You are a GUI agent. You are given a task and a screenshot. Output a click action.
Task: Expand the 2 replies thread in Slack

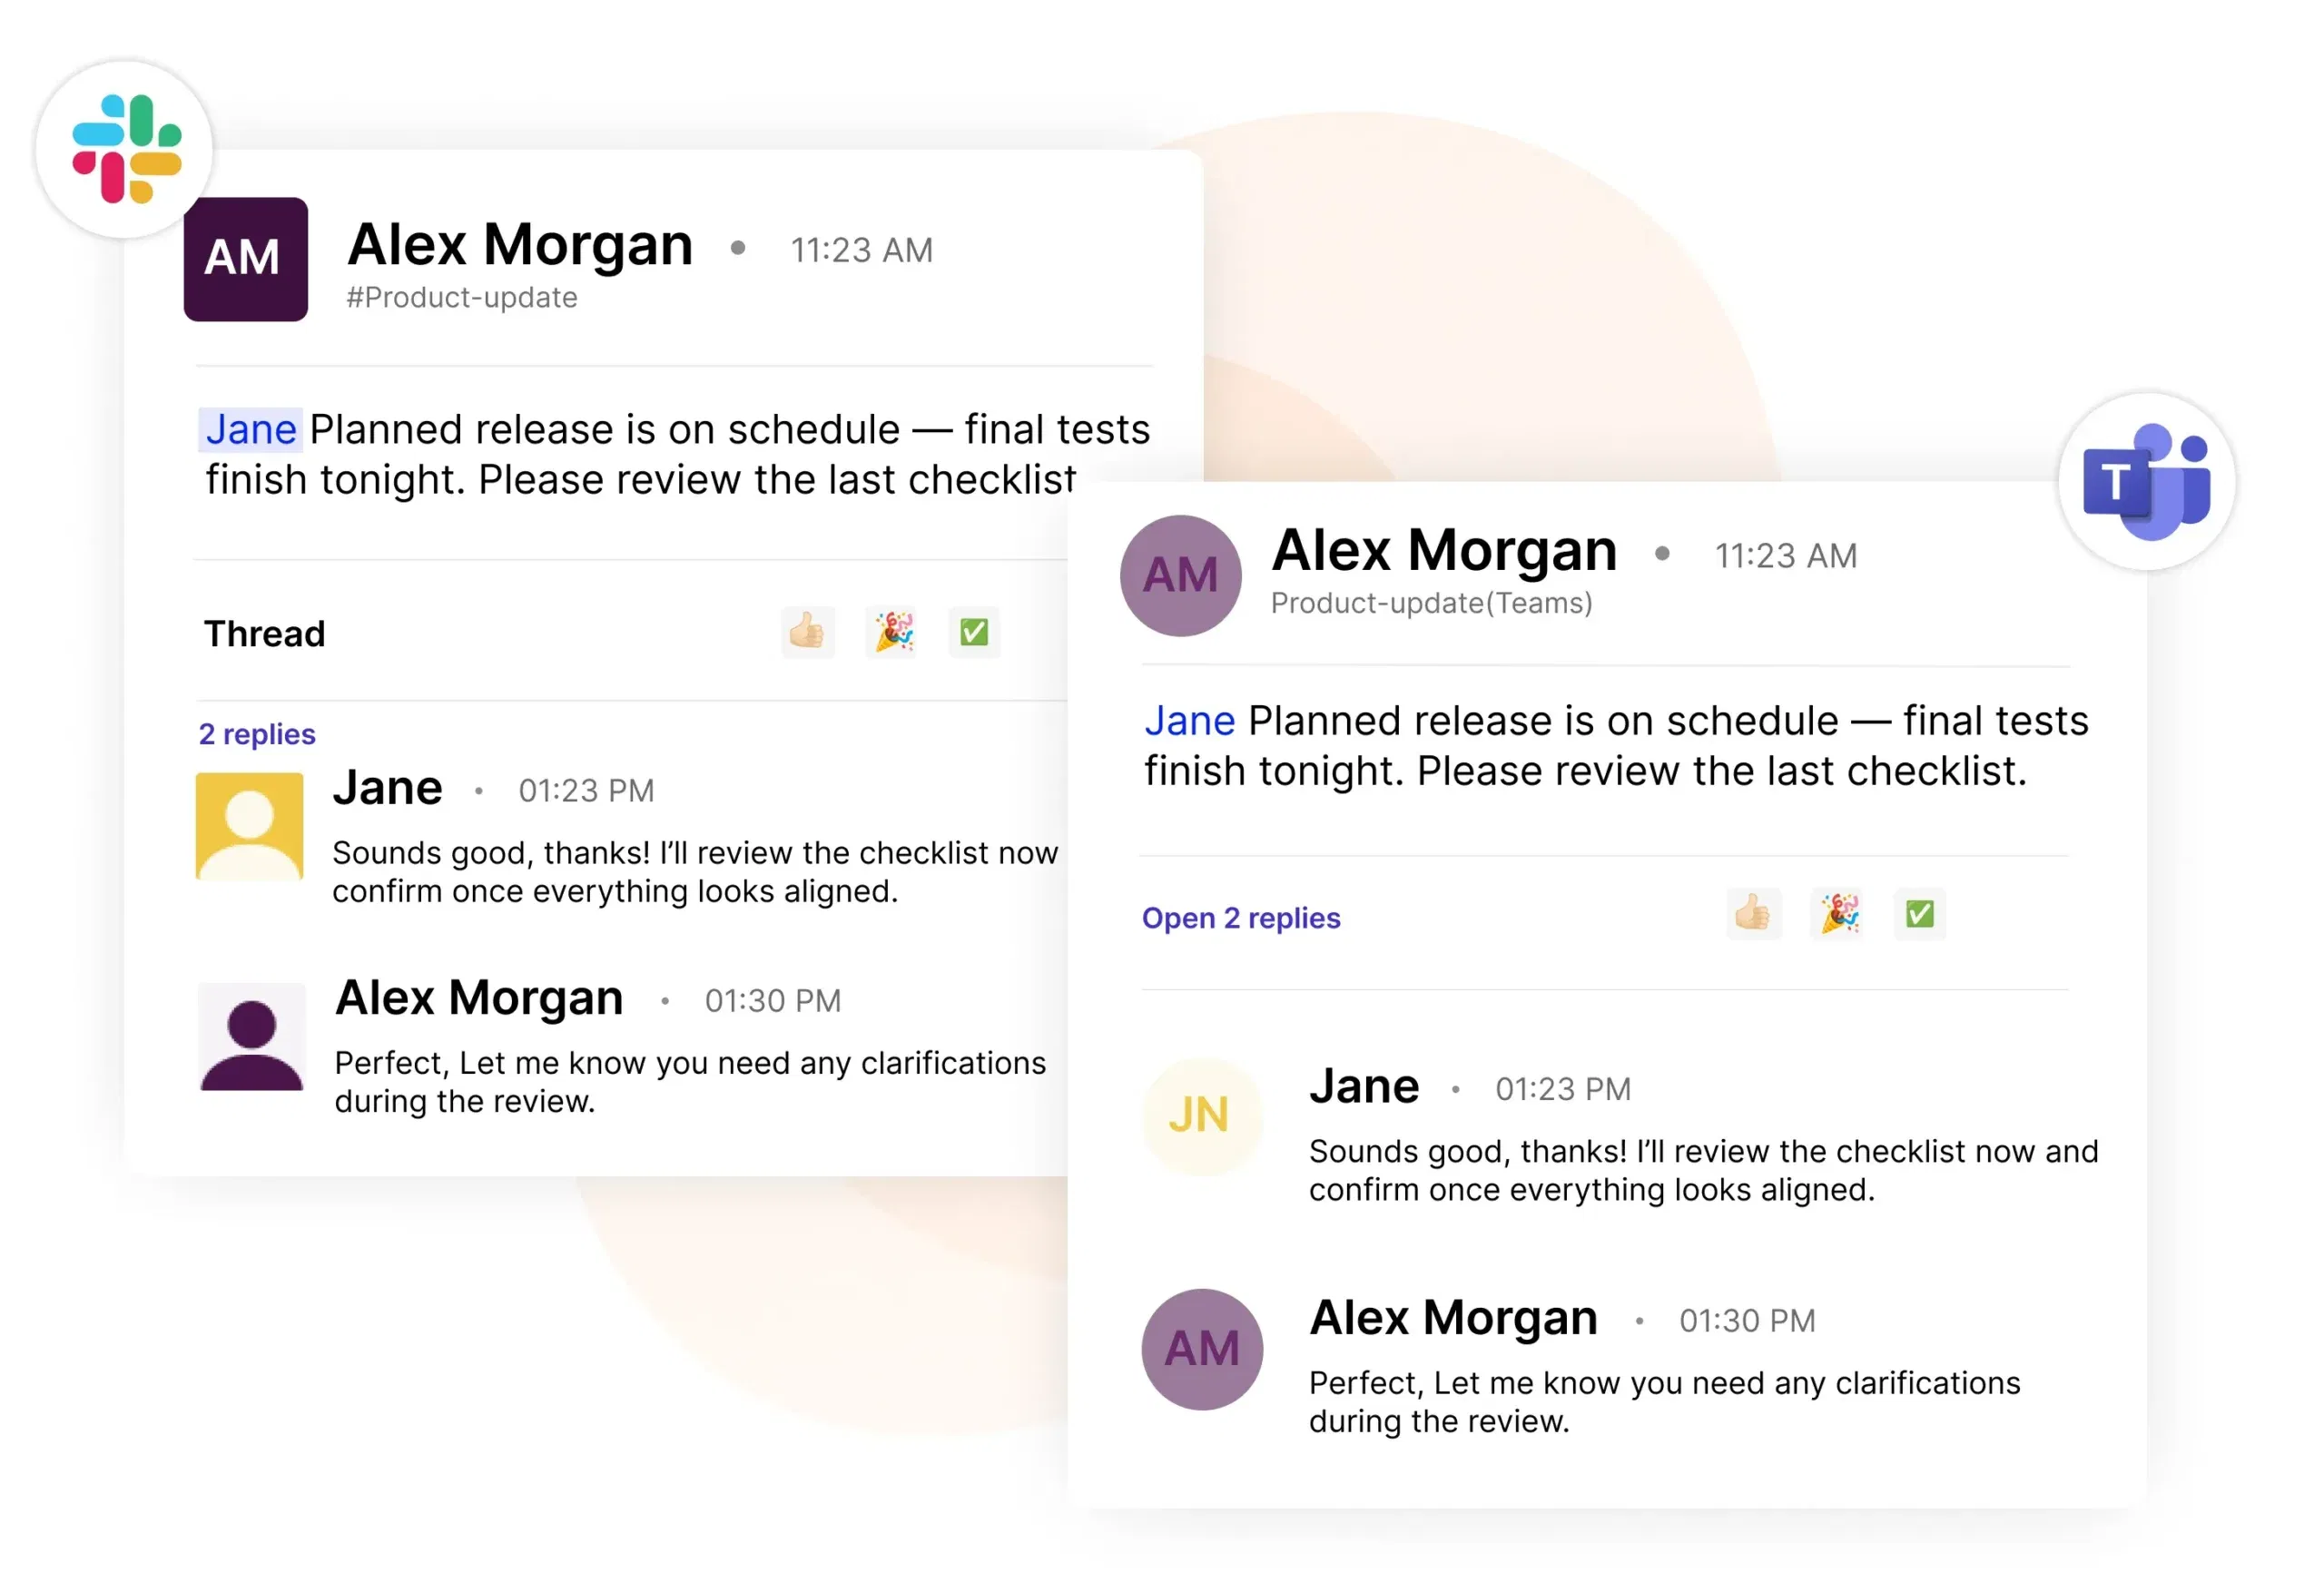257,734
